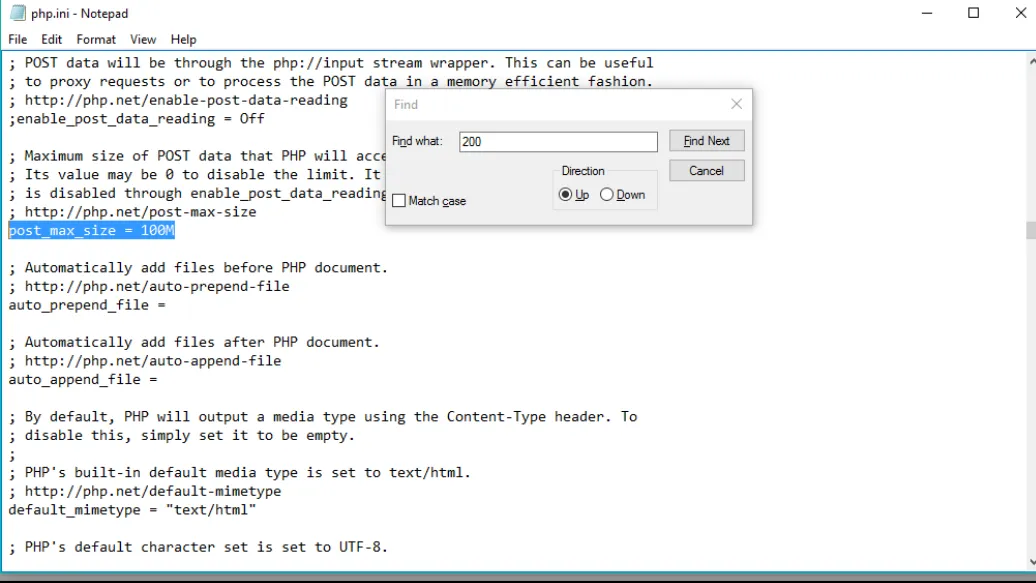Click the Find what input field

tap(558, 141)
